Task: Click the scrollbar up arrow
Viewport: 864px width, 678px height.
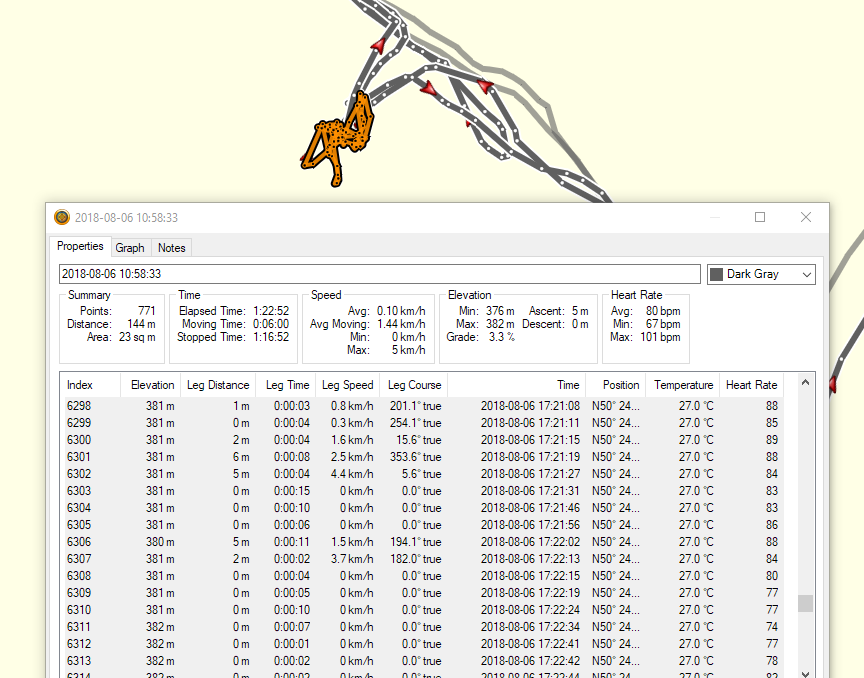Action: click(x=806, y=383)
